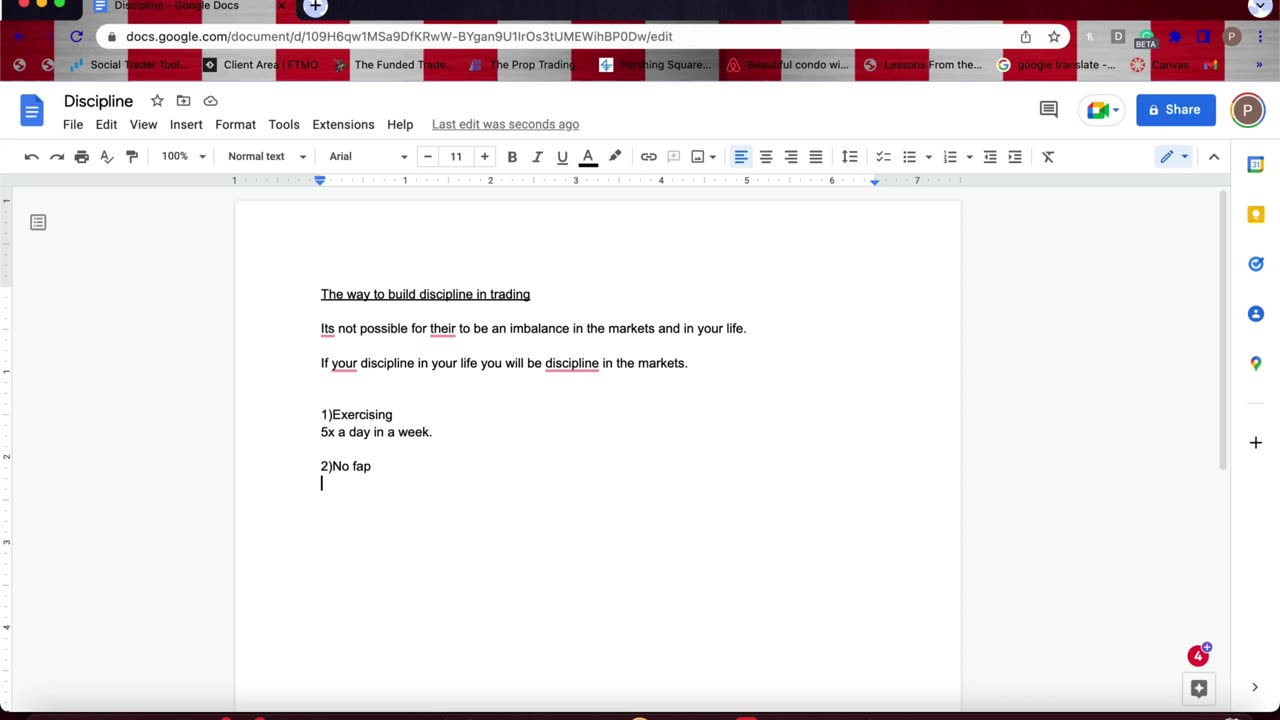Open the View menu
Viewport: 1280px width, 720px height.
[x=143, y=125]
